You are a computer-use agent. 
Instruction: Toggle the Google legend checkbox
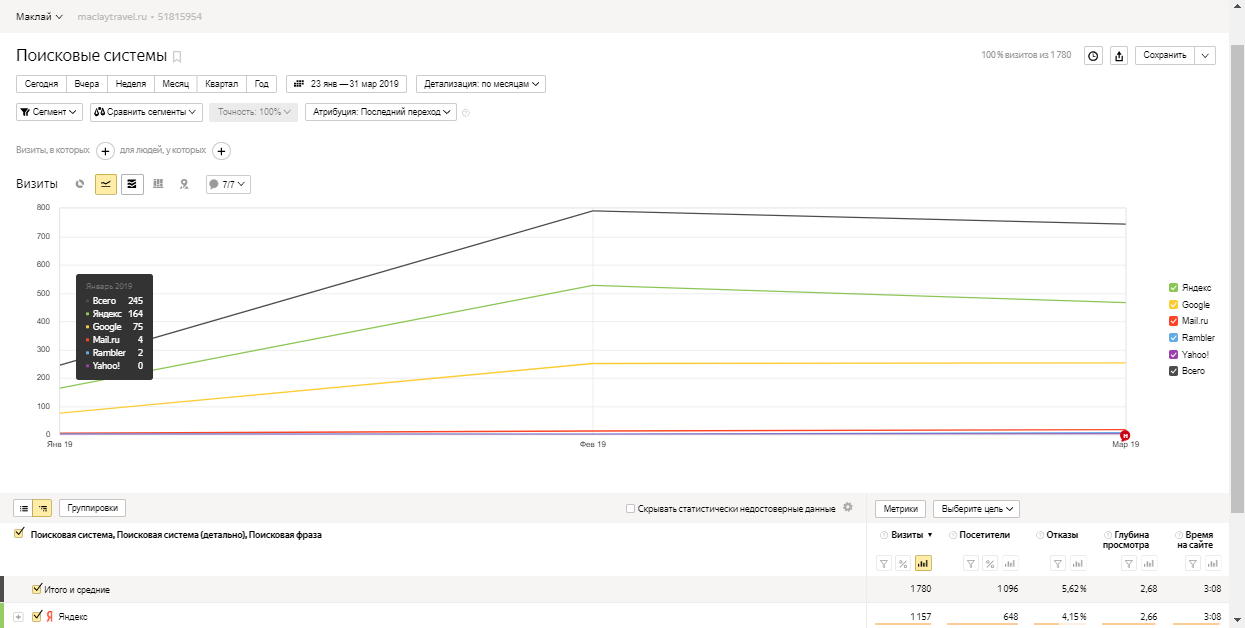point(1174,304)
